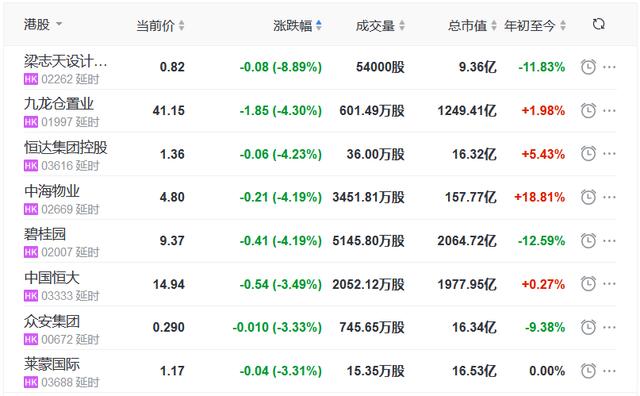640x396 pixels.
Task: Set alert clock for 恒达集团控股 row
Action: click(x=588, y=154)
